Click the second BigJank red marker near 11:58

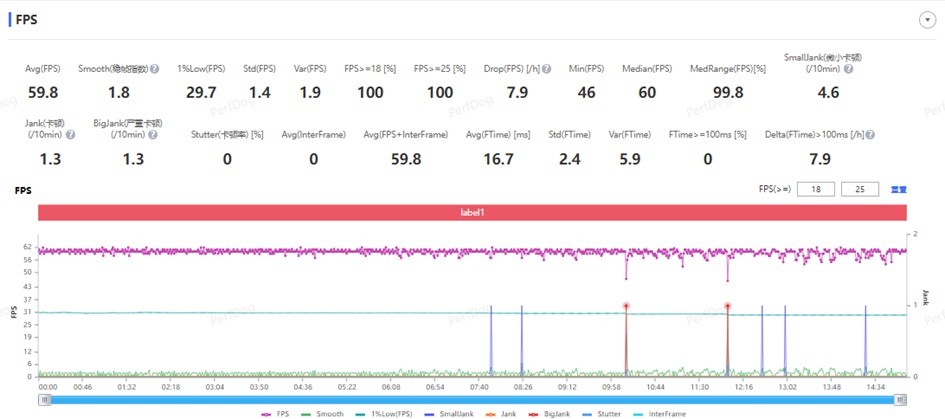tap(727, 306)
